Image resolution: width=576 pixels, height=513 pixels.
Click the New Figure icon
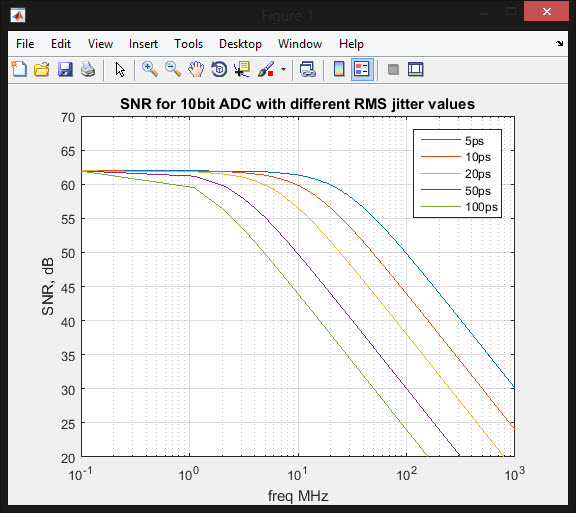point(19,69)
